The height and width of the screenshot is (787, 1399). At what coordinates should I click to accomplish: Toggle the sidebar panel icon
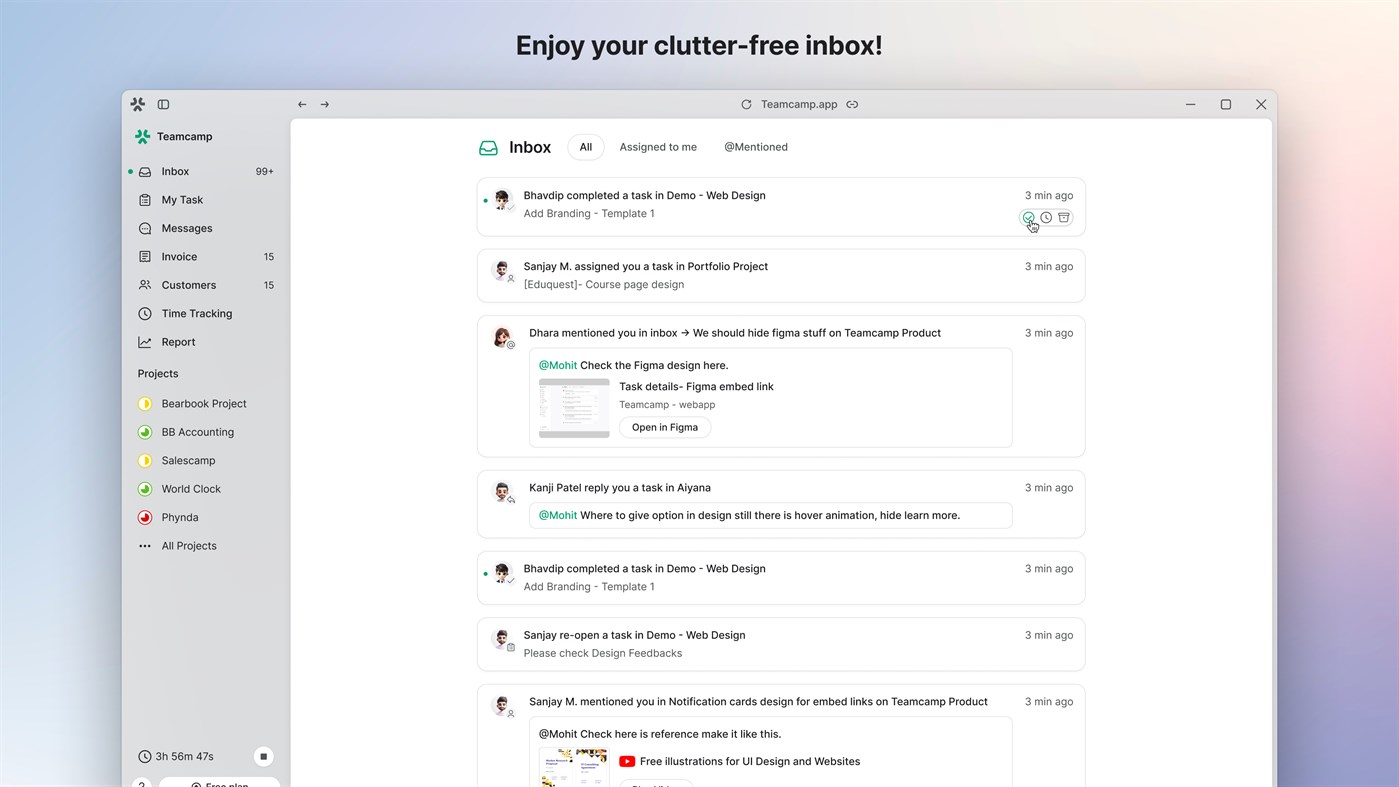pyautogui.click(x=163, y=104)
